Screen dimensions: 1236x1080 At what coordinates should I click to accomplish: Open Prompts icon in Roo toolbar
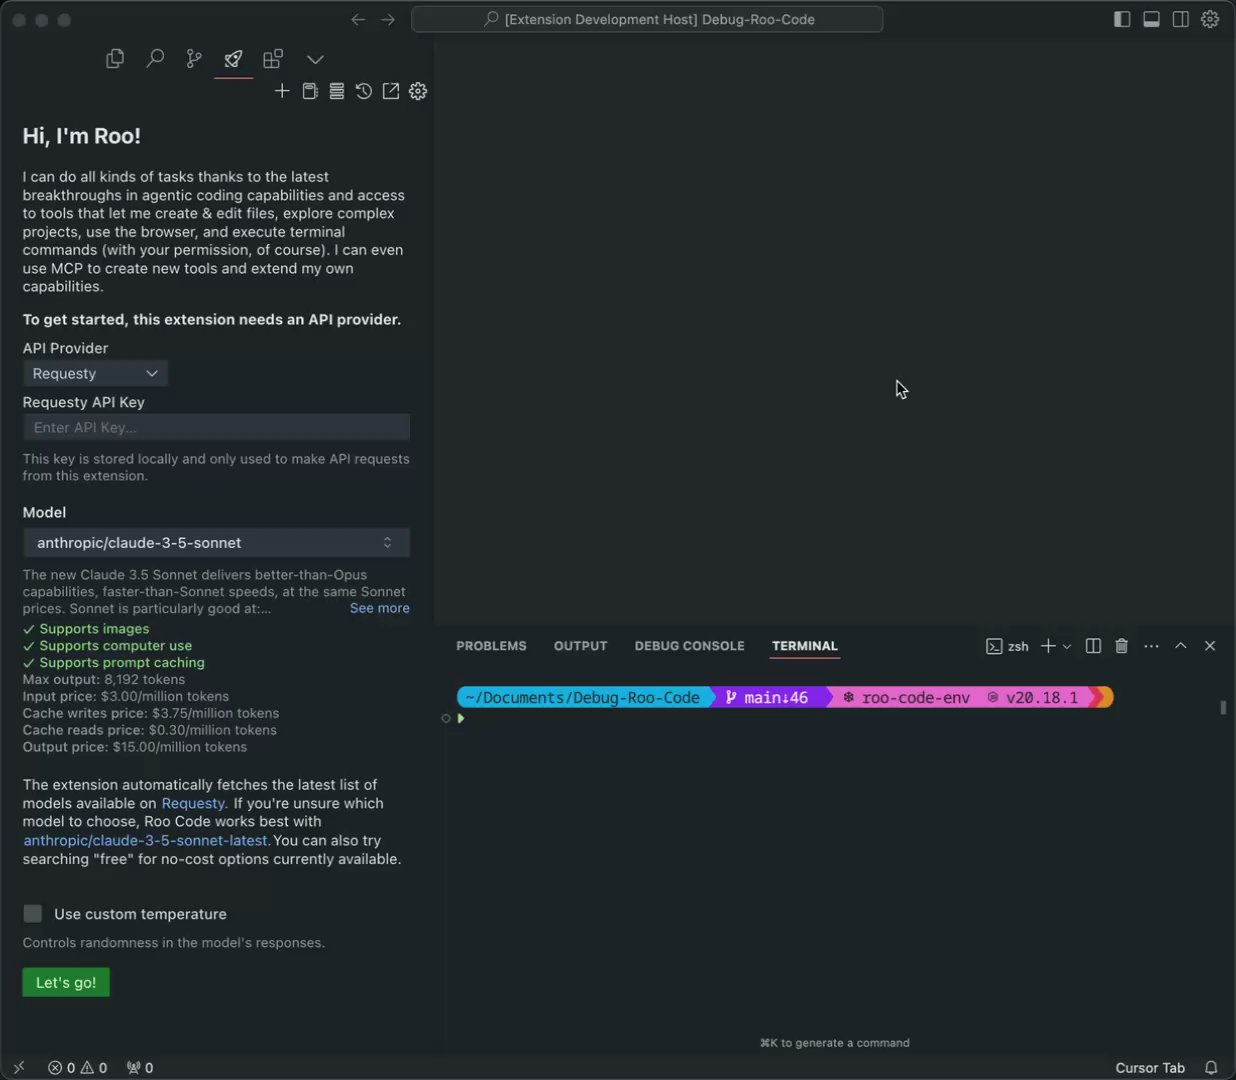(310, 91)
